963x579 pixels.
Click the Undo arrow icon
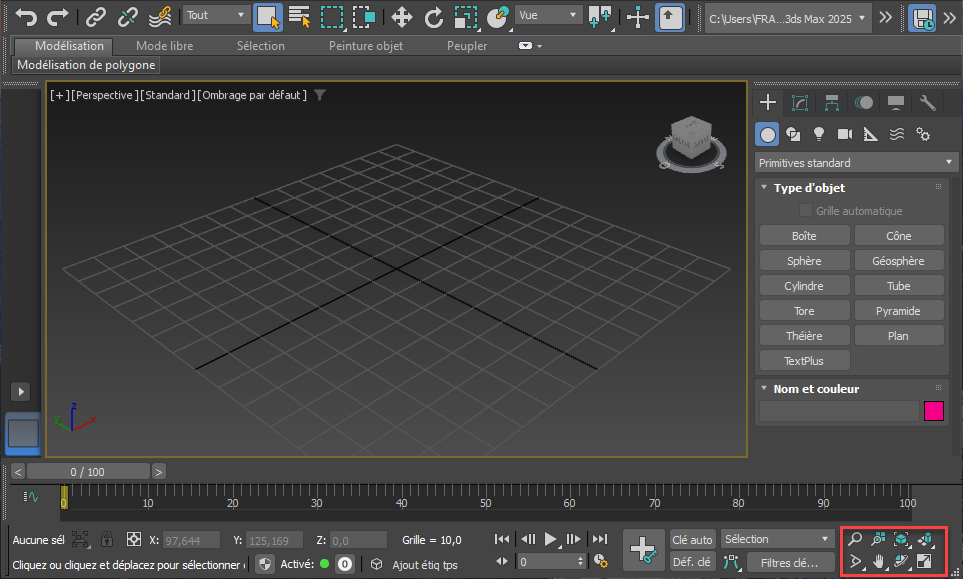point(27,17)
